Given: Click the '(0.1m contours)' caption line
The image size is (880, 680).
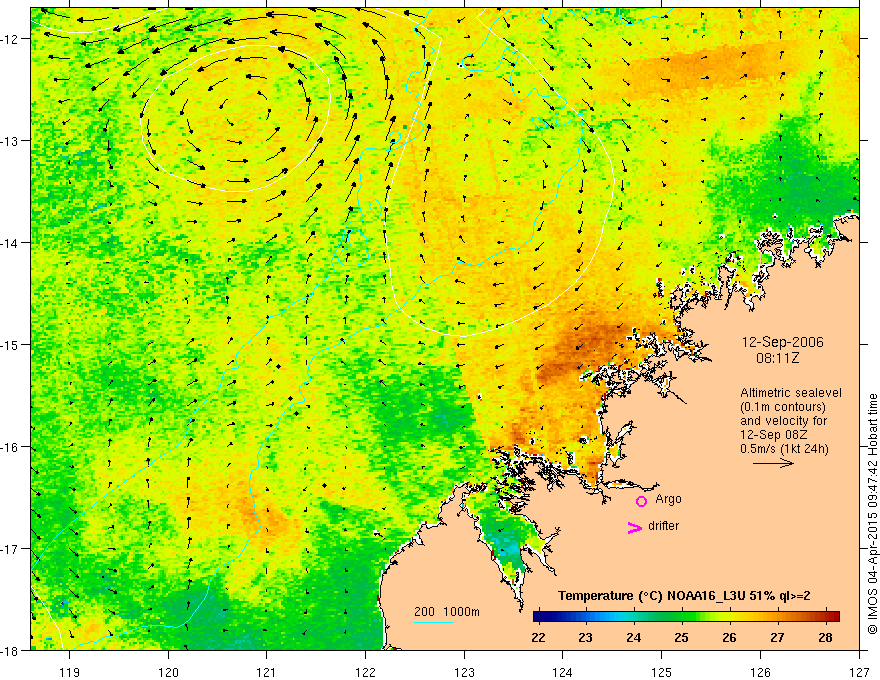Looking at the screenshot, I should pos(783,407).
